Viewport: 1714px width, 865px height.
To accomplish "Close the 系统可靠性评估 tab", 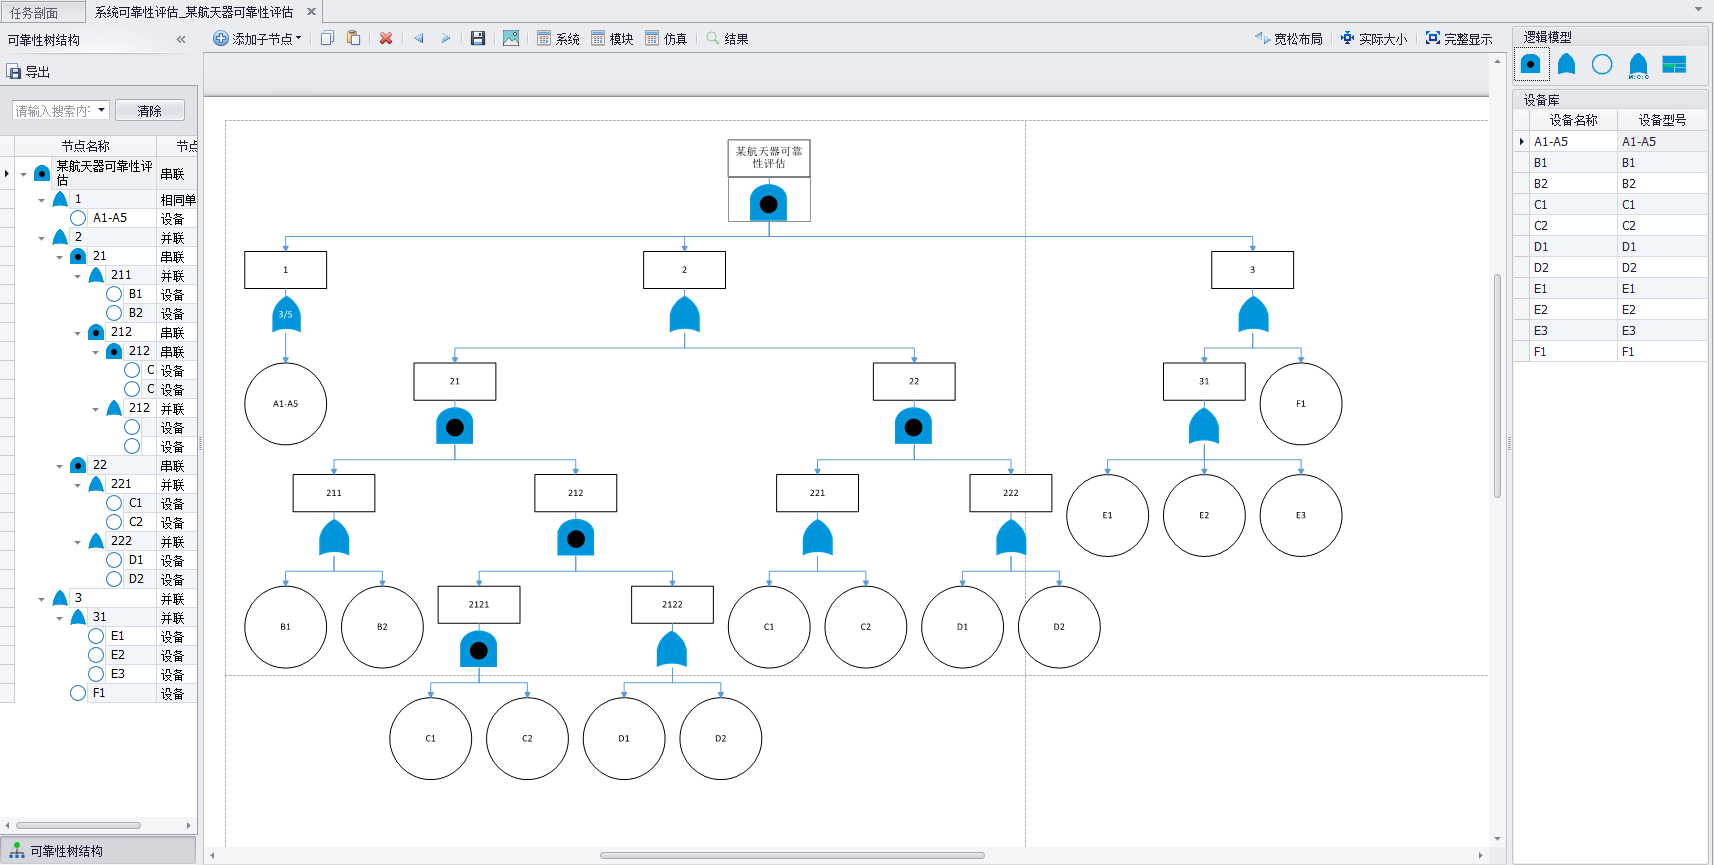I will pyautogui.click(x=311, y=12).
